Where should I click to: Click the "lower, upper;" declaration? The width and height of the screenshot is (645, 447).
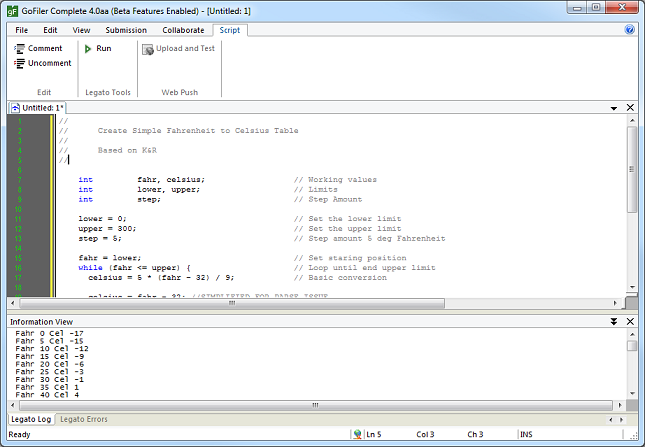168,190
